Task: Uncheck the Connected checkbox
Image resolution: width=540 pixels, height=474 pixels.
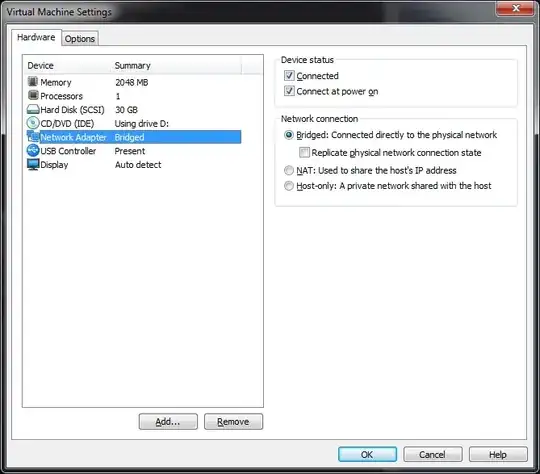Action: 289,75
